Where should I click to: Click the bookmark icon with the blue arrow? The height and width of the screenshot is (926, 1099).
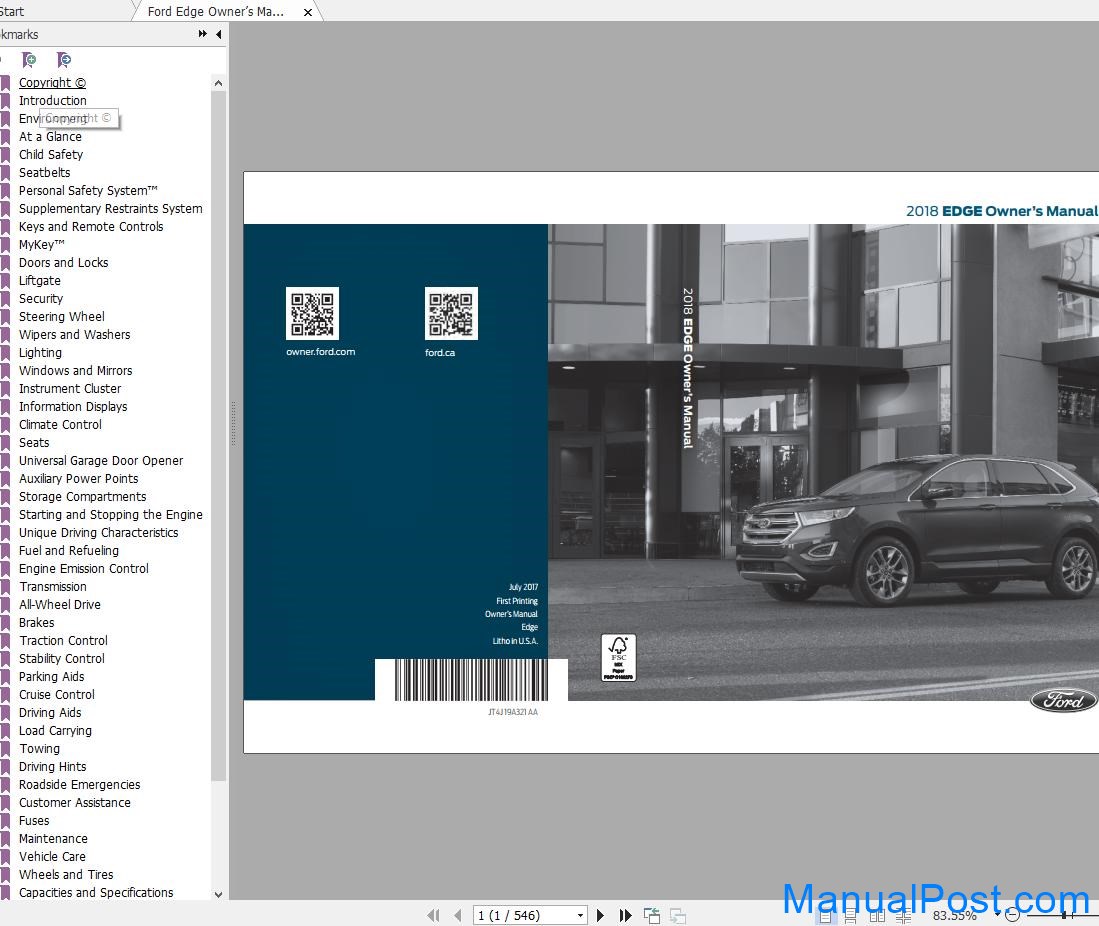click(64, 60)
